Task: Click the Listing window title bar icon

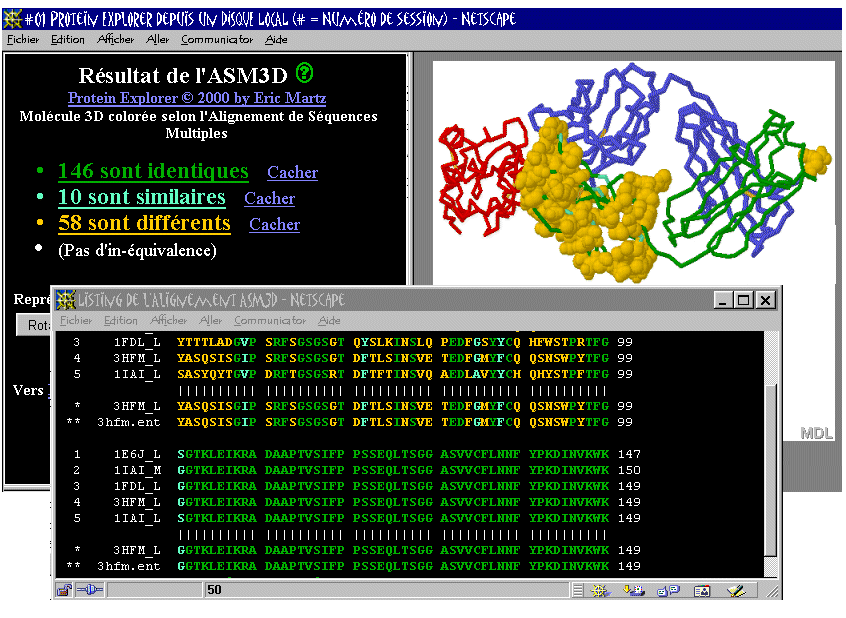Action: [x=65, y=300]
